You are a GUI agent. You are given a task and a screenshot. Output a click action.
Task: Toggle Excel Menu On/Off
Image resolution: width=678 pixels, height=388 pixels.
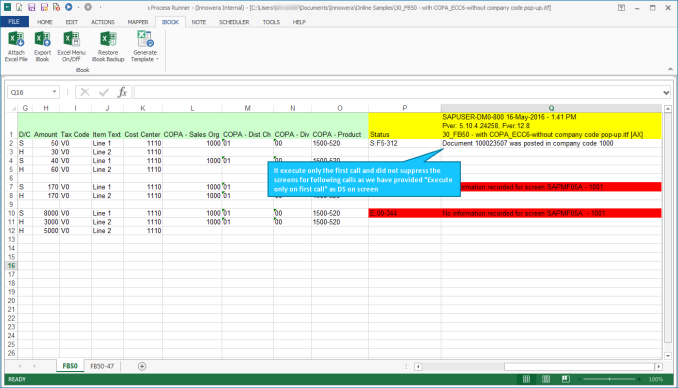pyautogui.click(x=71, y=47)
